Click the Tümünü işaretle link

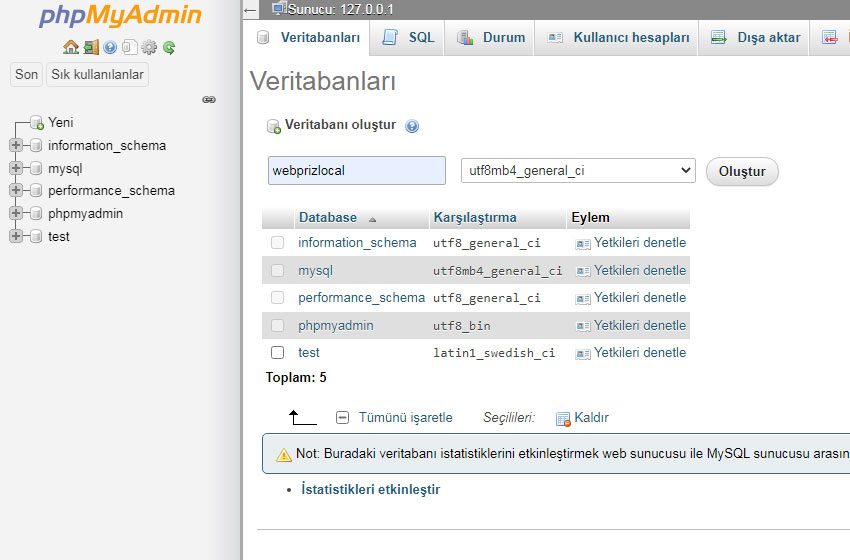click(x=405, y=417)
